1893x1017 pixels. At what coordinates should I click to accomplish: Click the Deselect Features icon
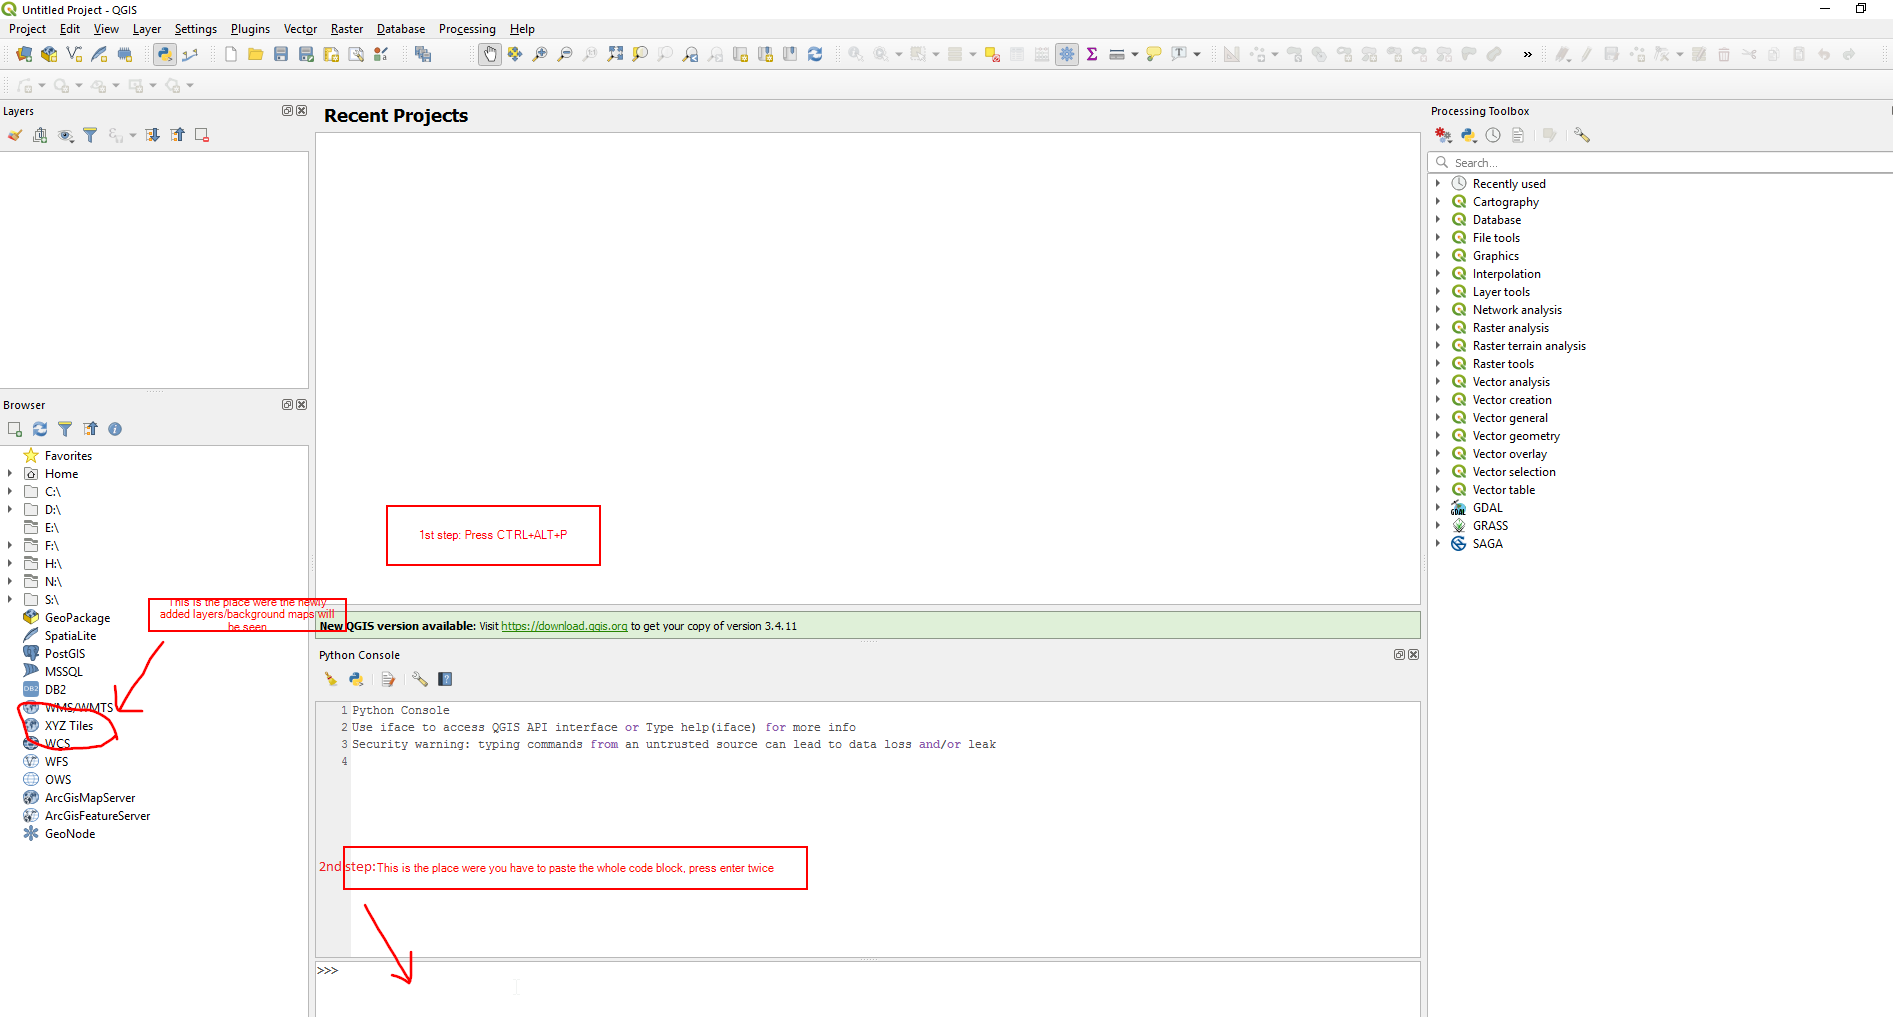coord(992,54)
